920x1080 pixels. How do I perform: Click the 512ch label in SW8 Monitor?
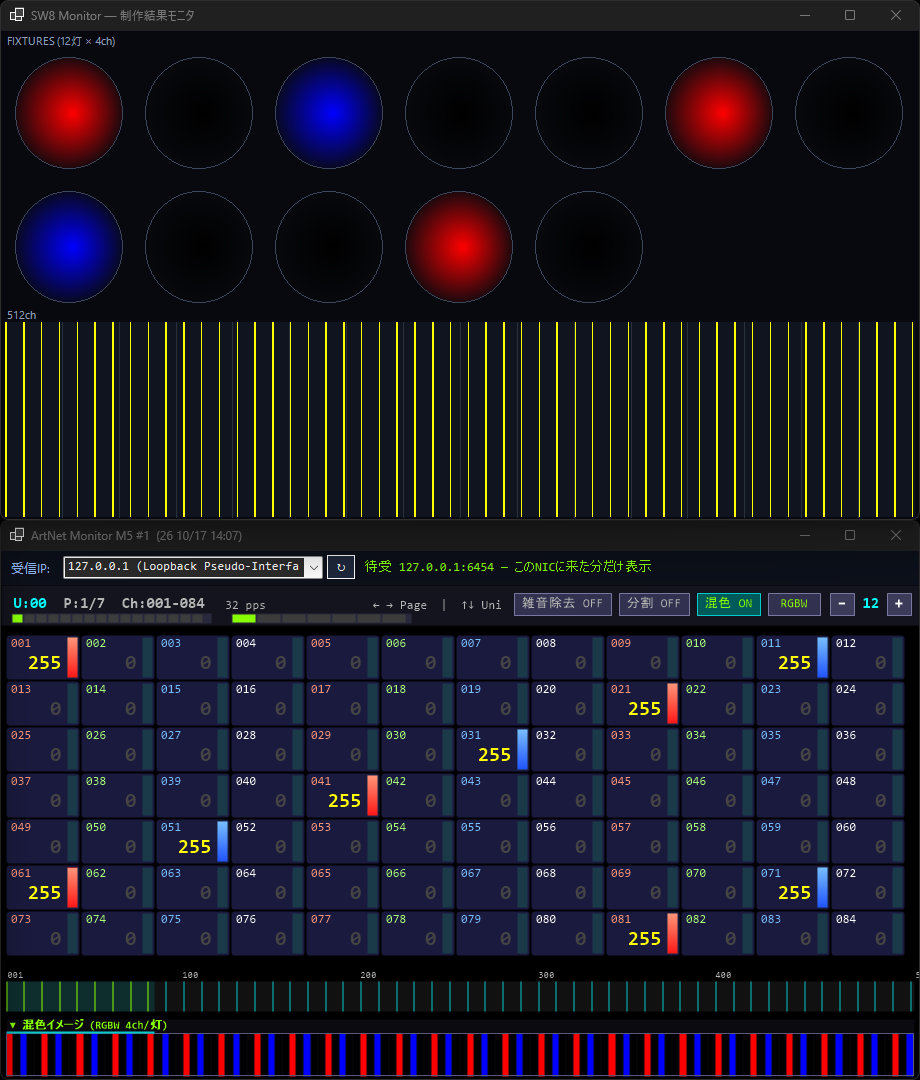[x=21, y=315]
